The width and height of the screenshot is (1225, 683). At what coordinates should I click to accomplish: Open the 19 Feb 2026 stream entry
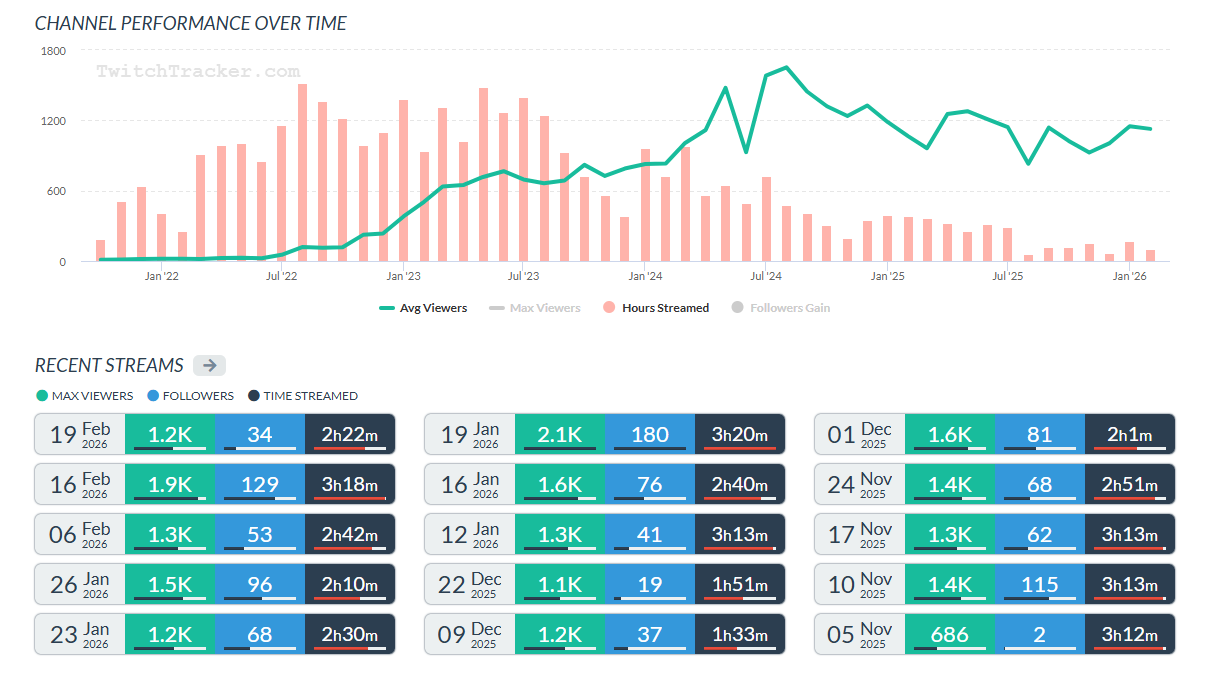[215, 434]
